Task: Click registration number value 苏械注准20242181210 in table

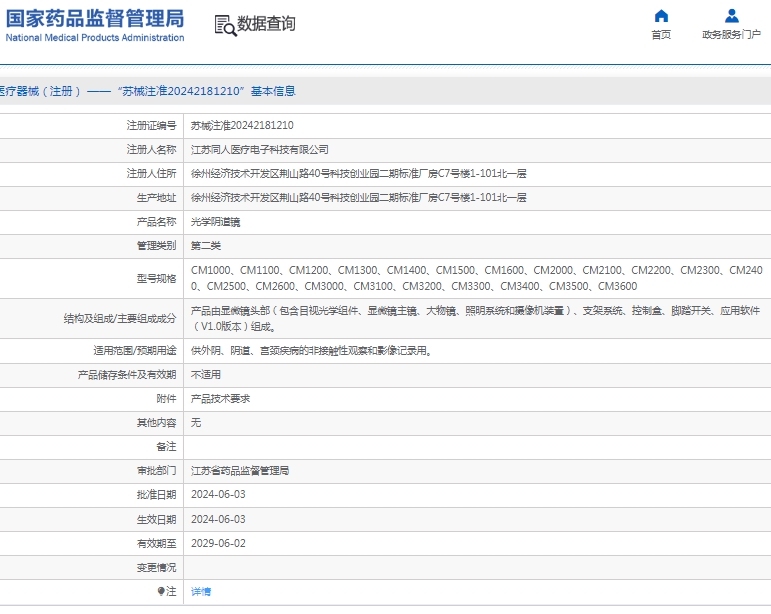Action: coord(242,126)
